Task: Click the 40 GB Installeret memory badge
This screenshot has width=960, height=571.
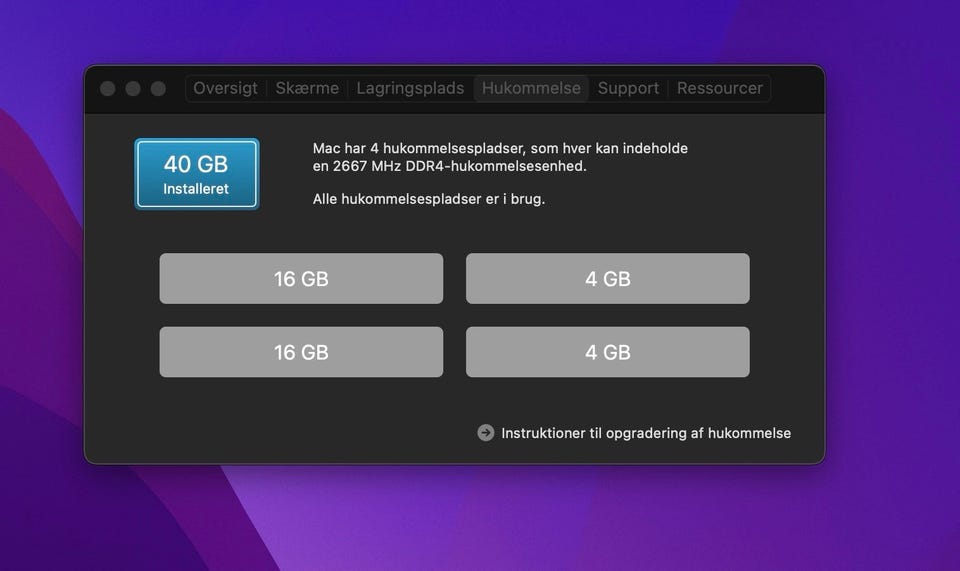Action: click(x=197, y=173)
